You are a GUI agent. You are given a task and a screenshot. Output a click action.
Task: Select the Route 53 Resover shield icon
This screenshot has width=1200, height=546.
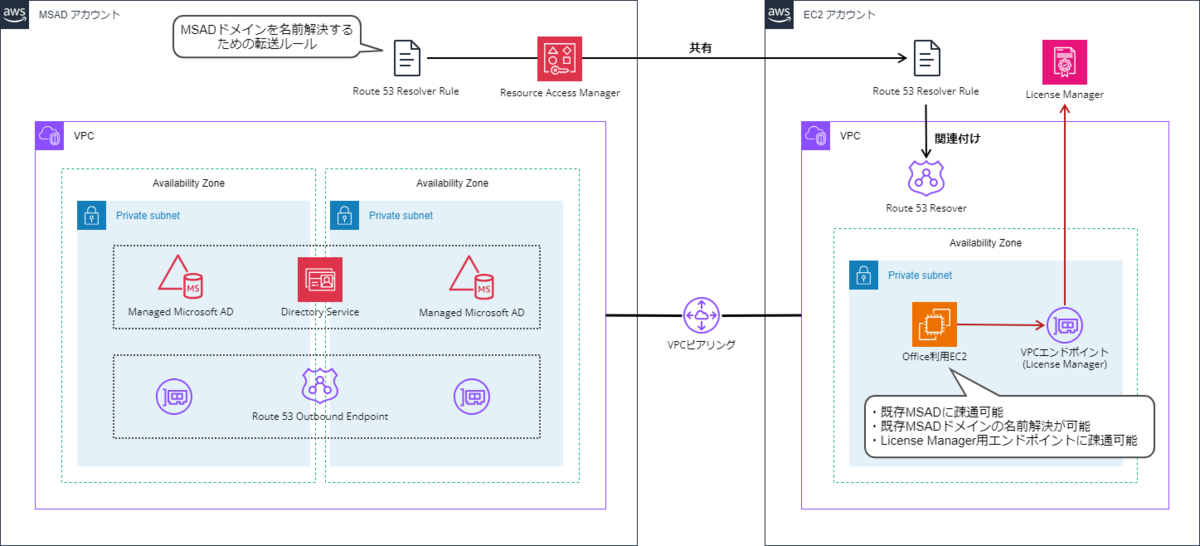click(x=925, y=177)
